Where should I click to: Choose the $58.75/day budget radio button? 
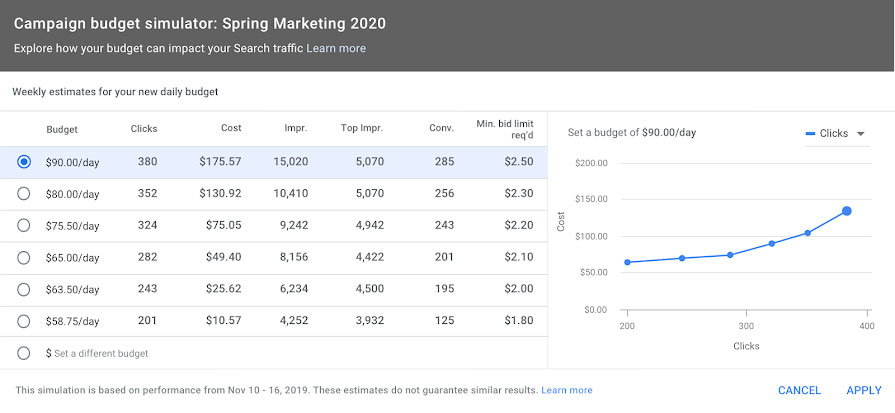click(24, 321)
